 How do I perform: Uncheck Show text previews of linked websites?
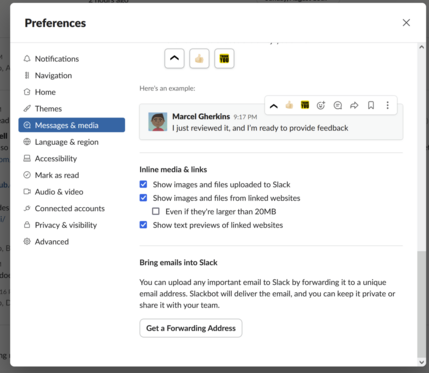(x=143, y=225)
